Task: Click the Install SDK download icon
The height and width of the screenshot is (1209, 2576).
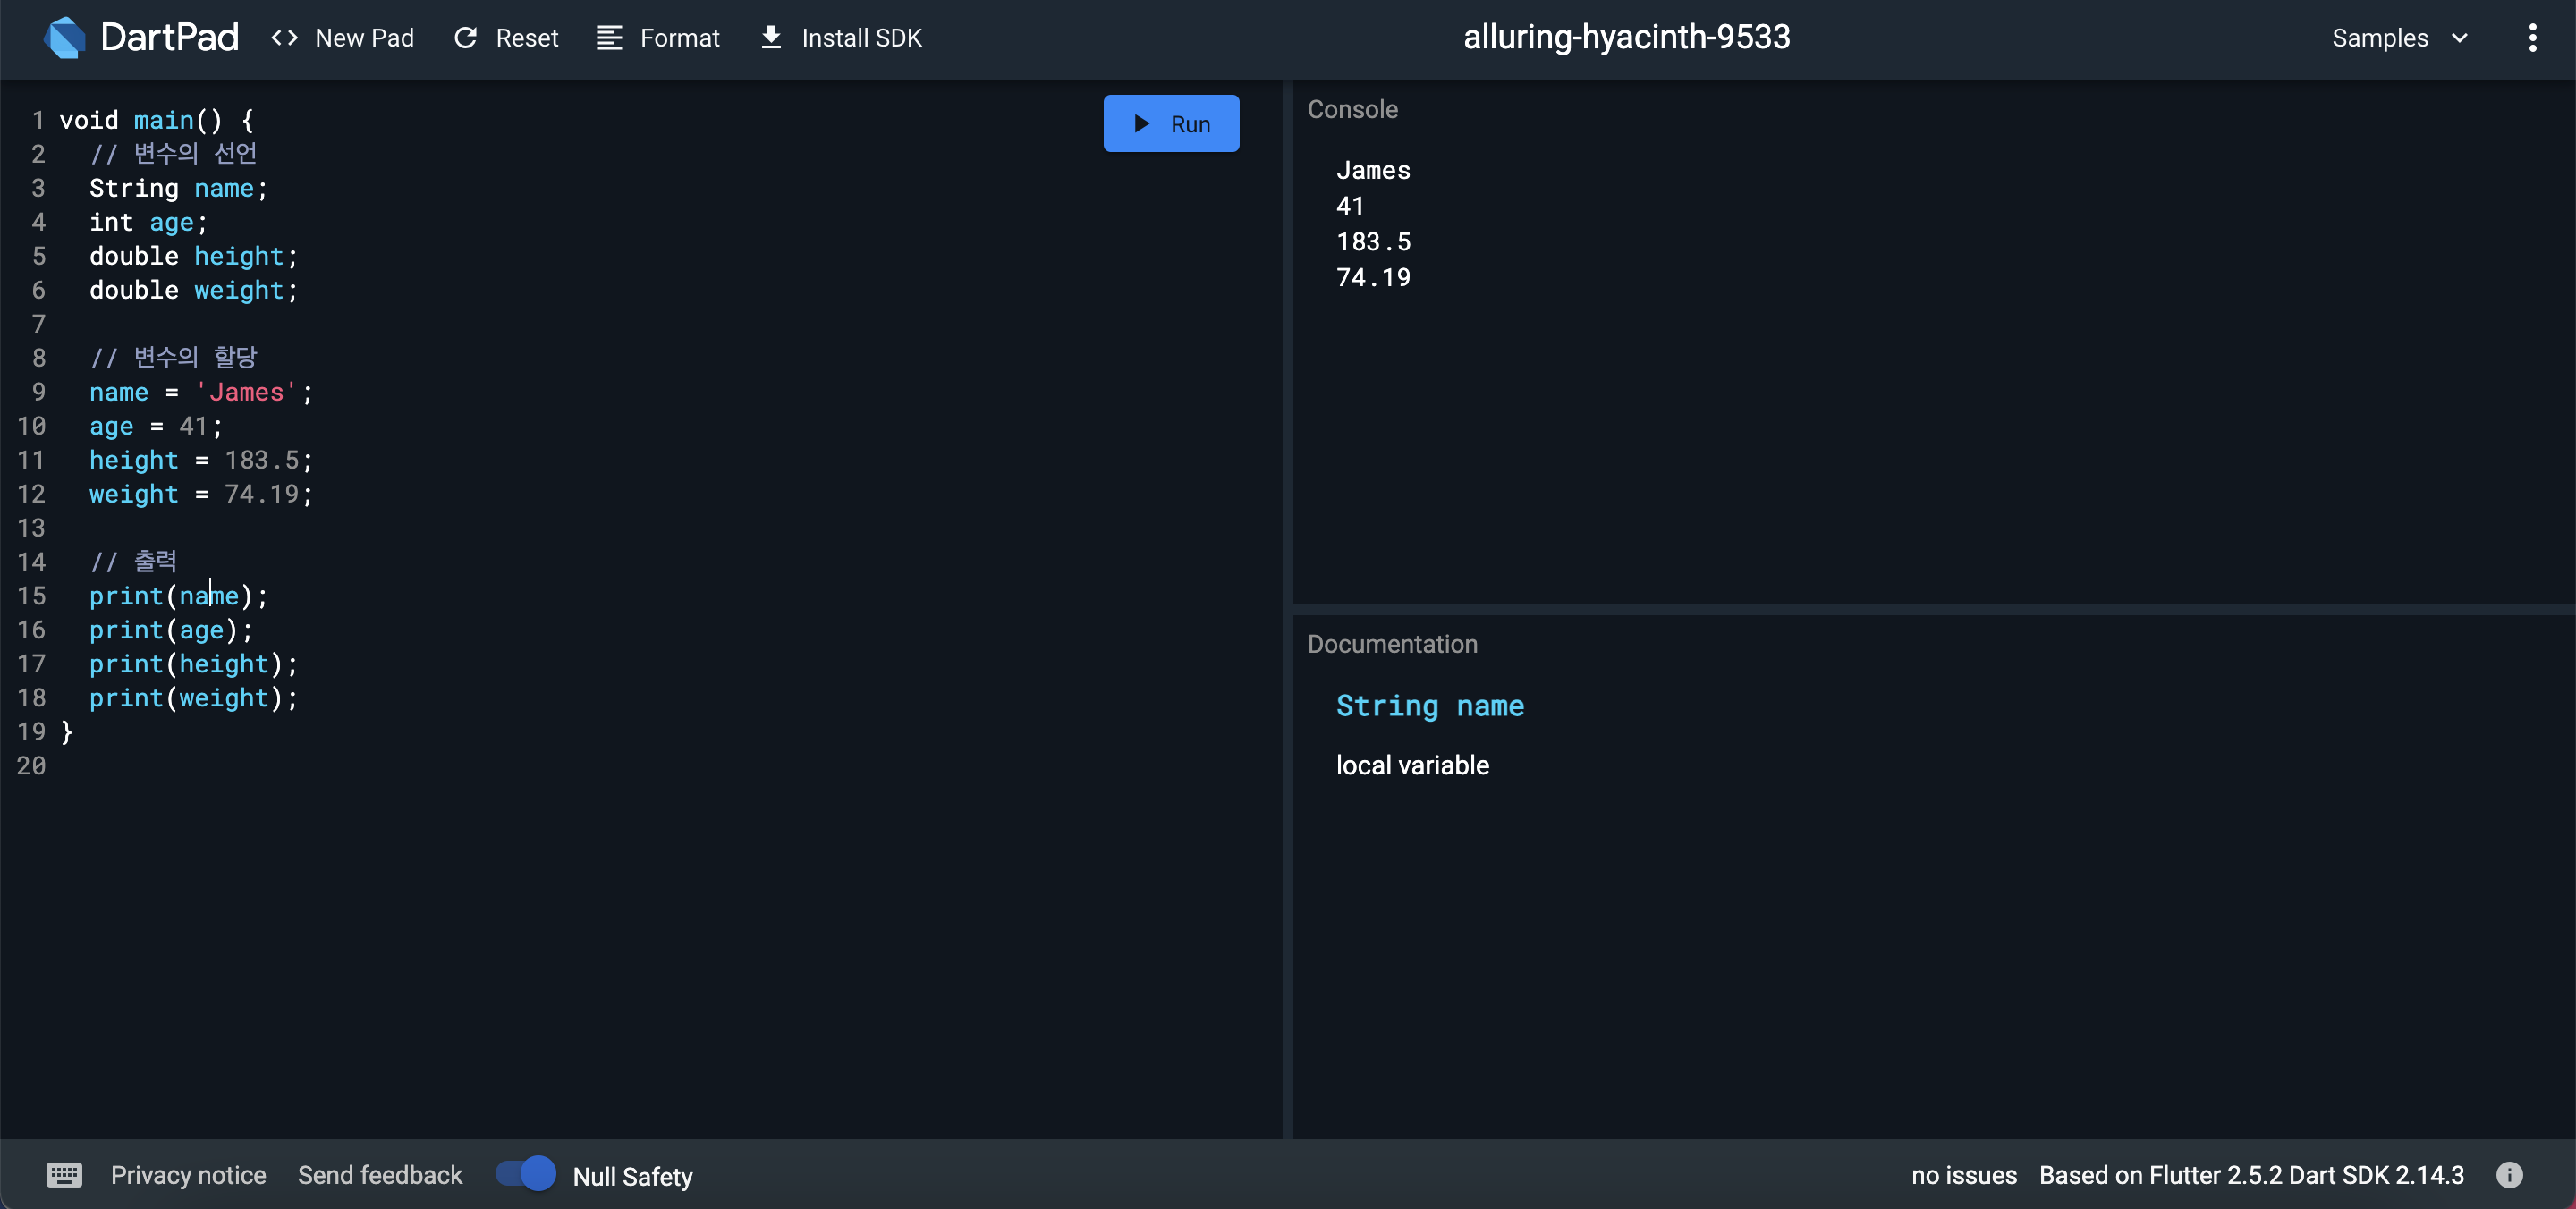Action: pos(771,38)
